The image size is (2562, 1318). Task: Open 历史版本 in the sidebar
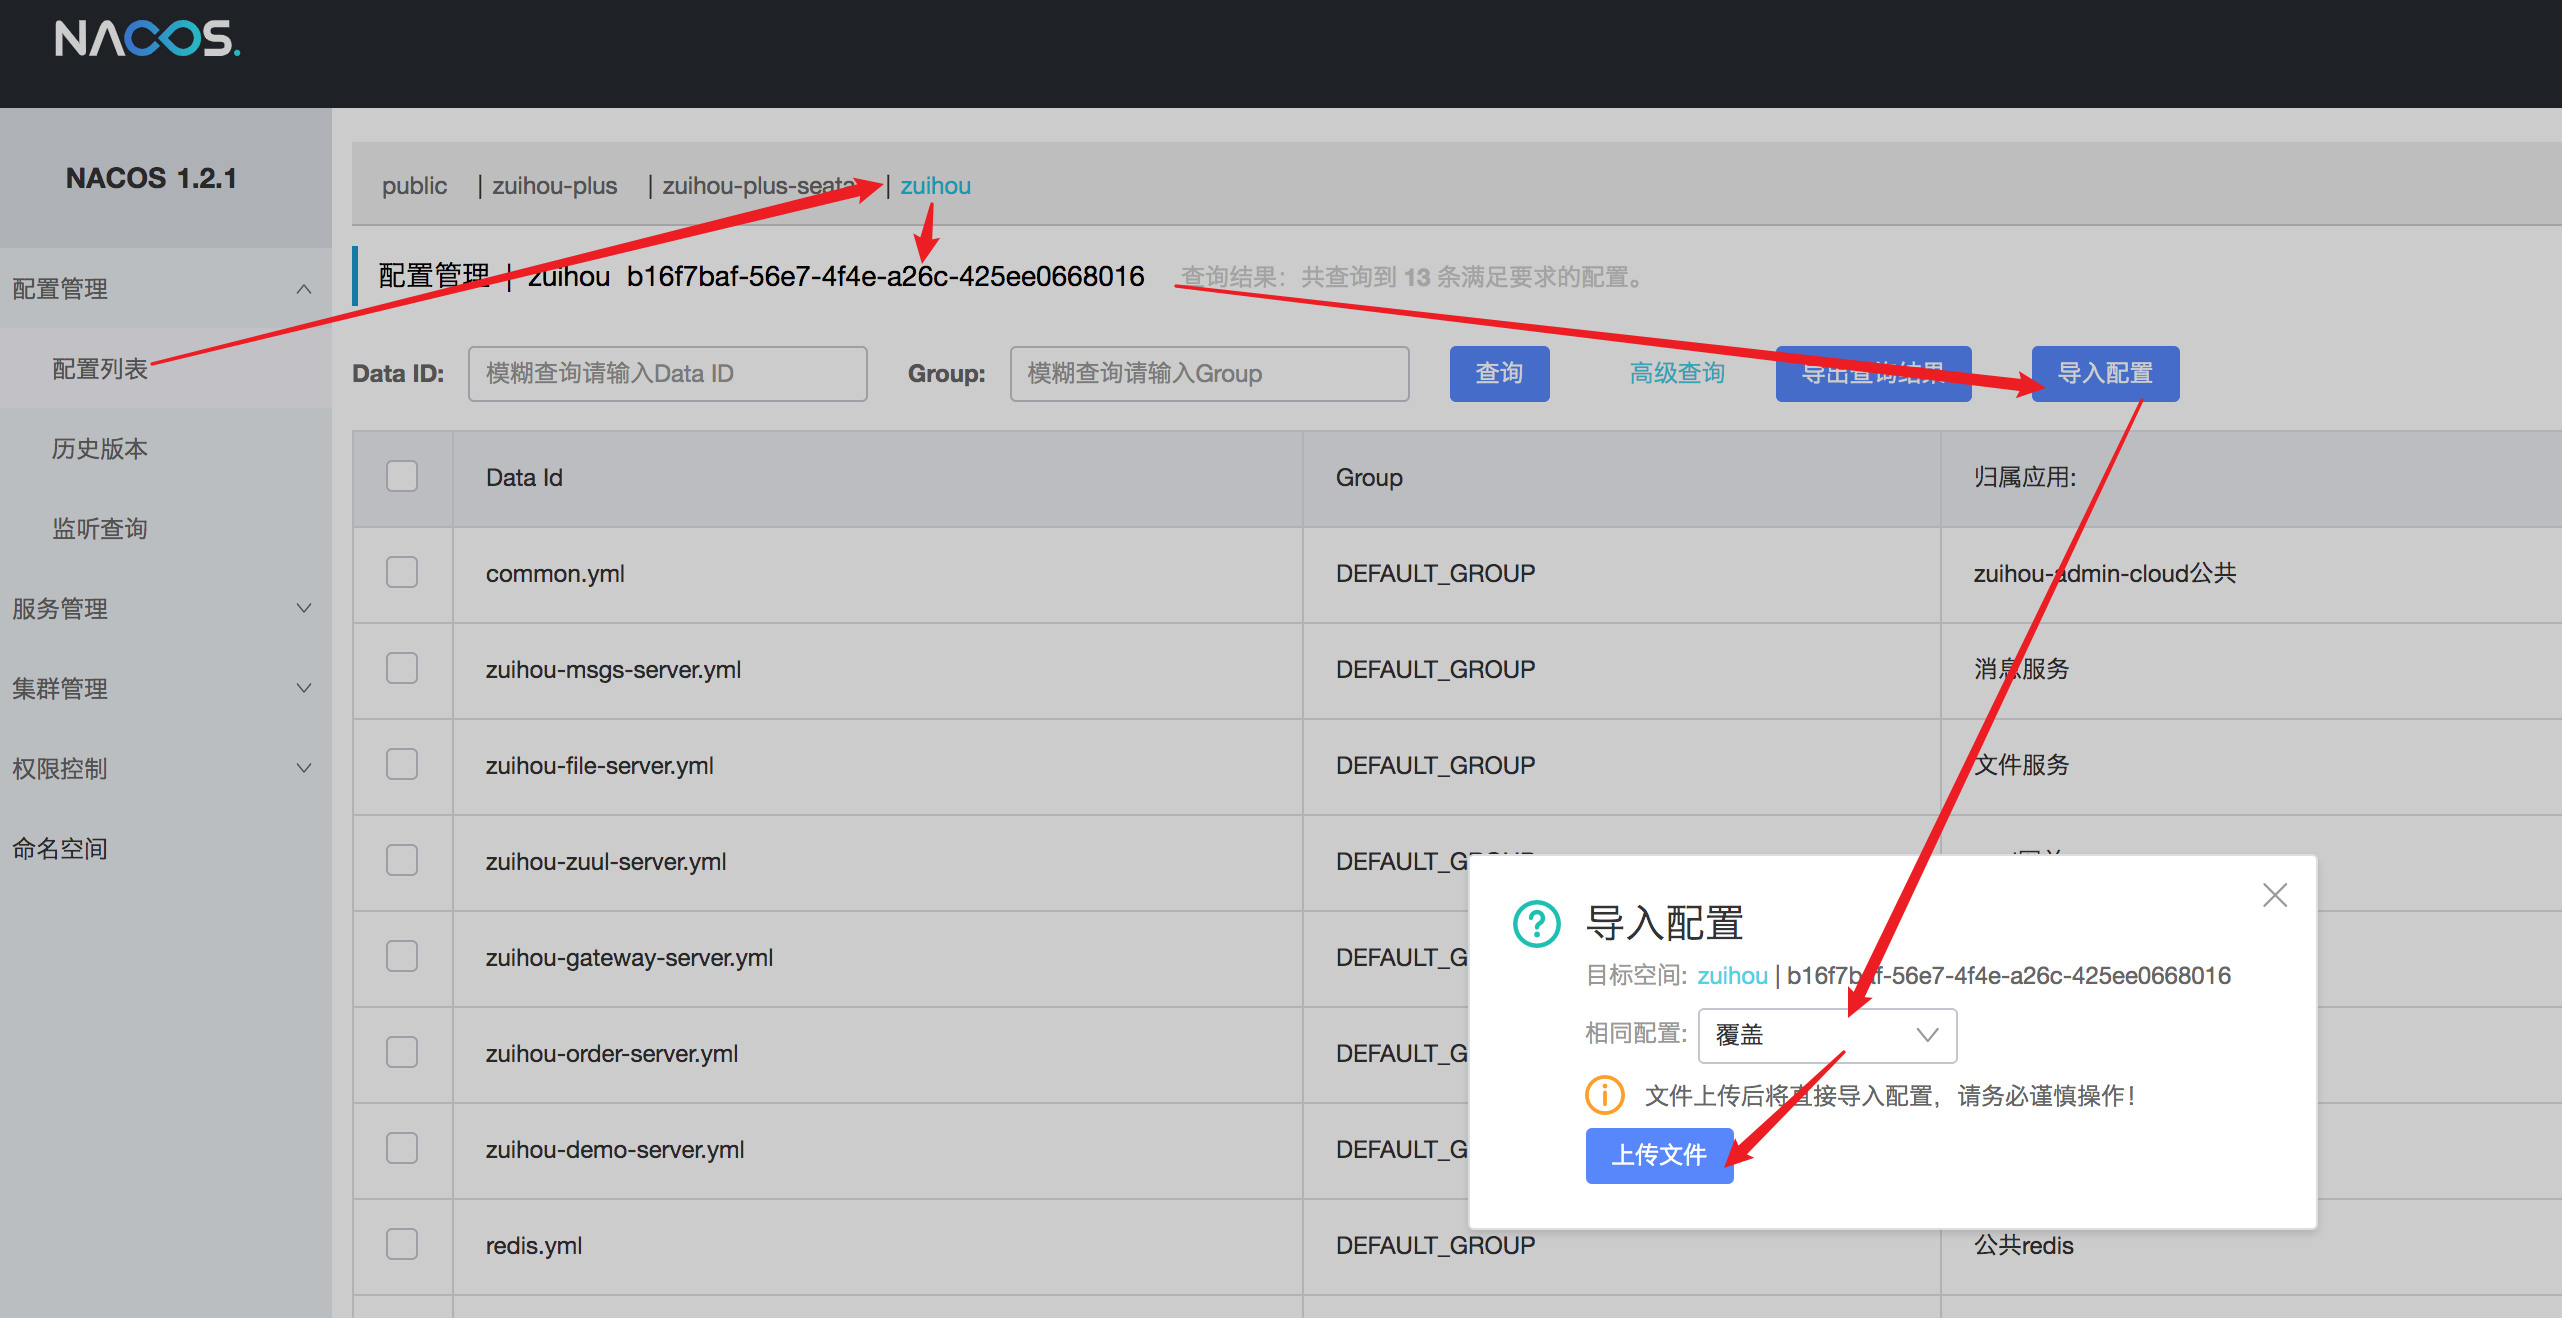coord(100,449)
